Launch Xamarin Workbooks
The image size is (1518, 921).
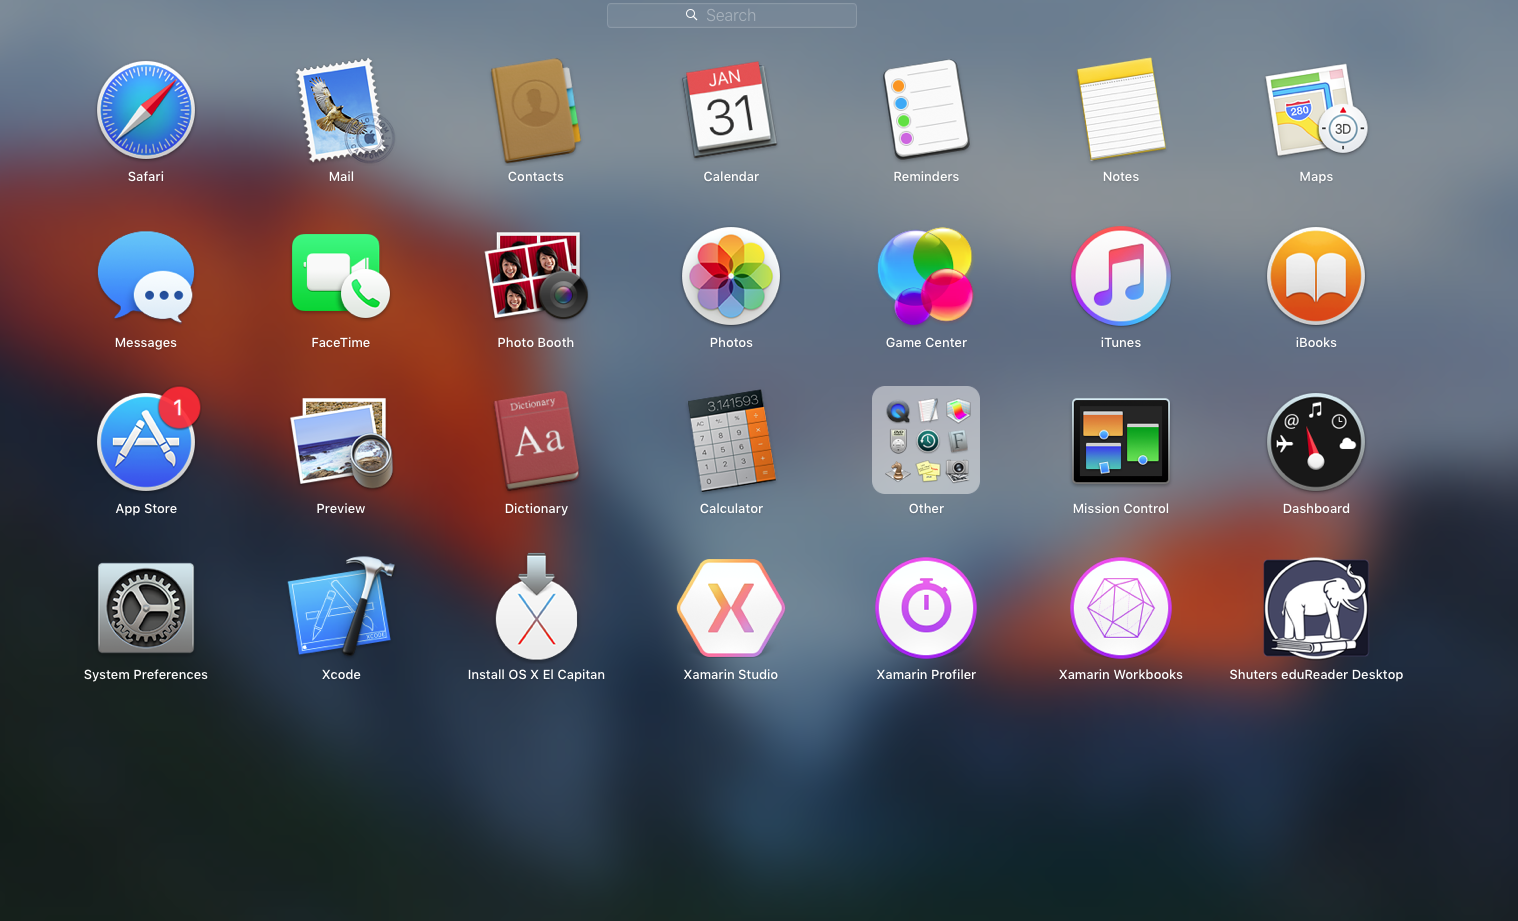pos(1121,608)
